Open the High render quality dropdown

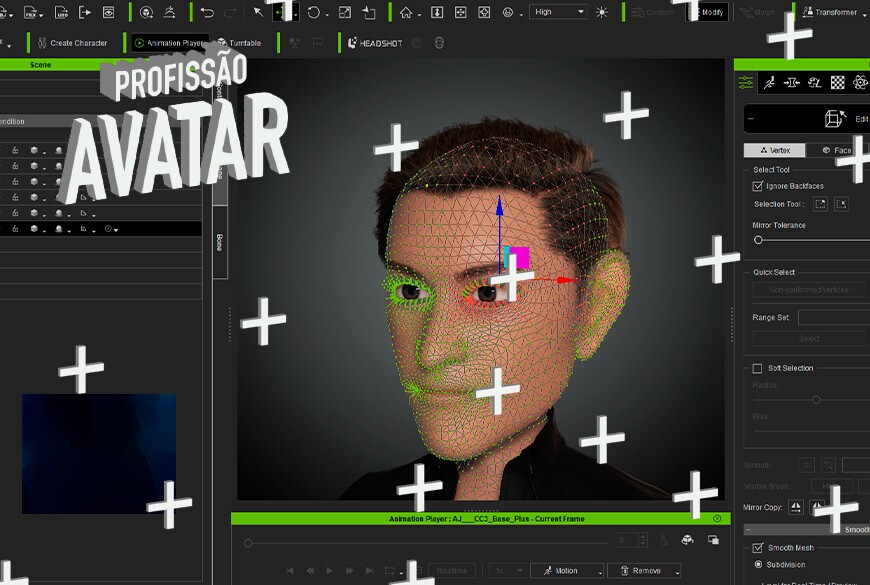(558, 12)
